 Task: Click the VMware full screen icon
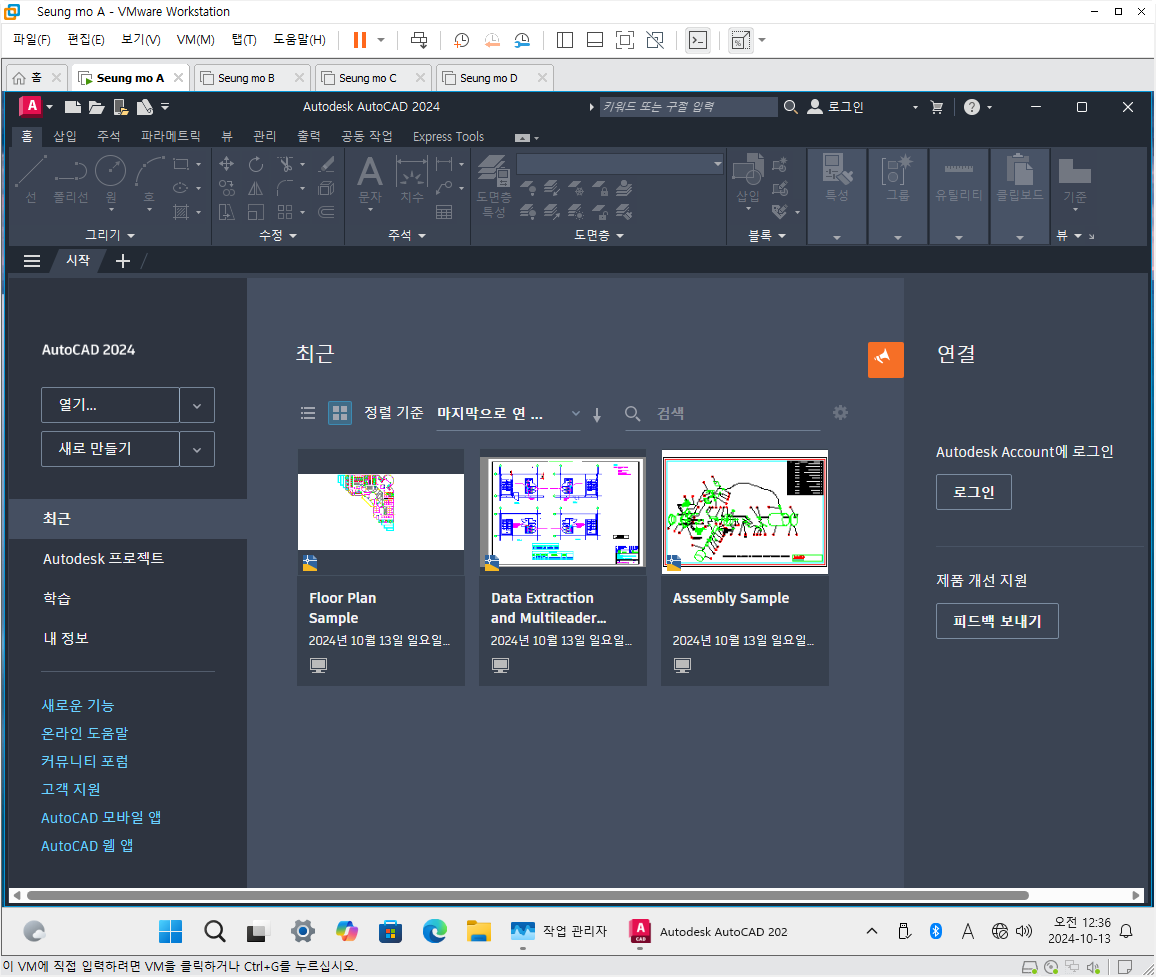(624, 40)
